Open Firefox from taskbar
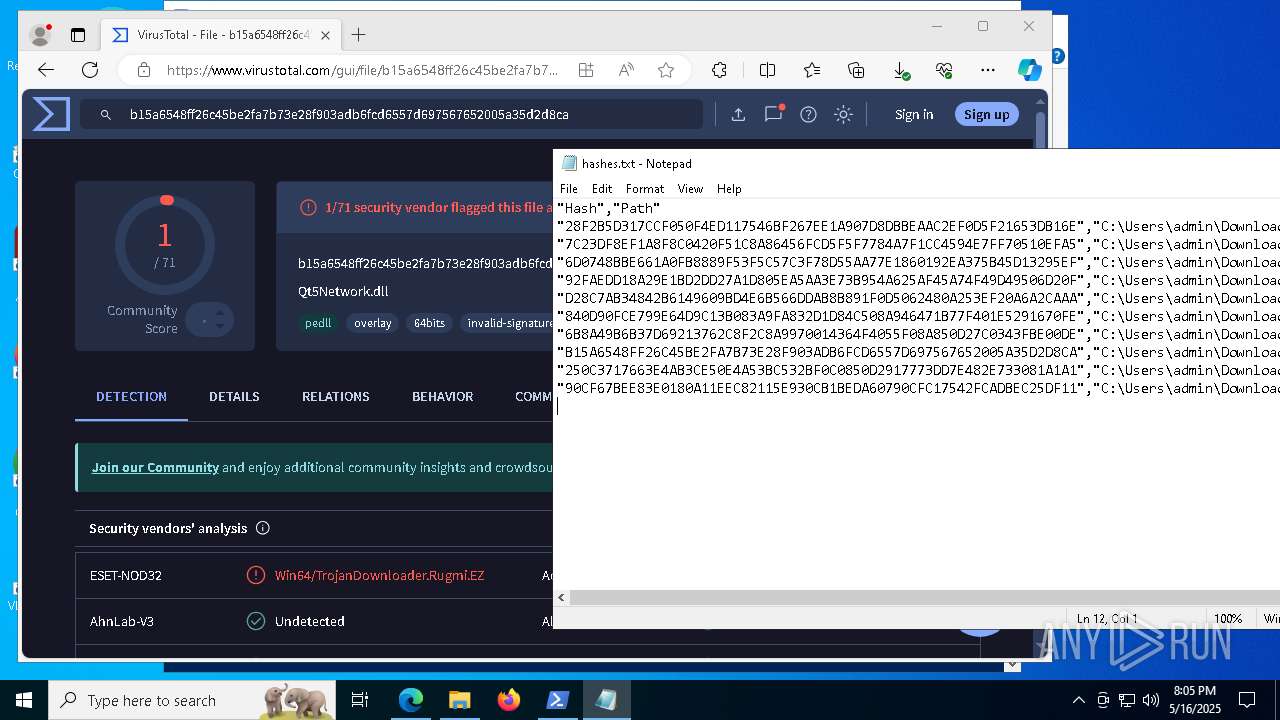Screen dimensions: 1280x720 click(508, 700)
